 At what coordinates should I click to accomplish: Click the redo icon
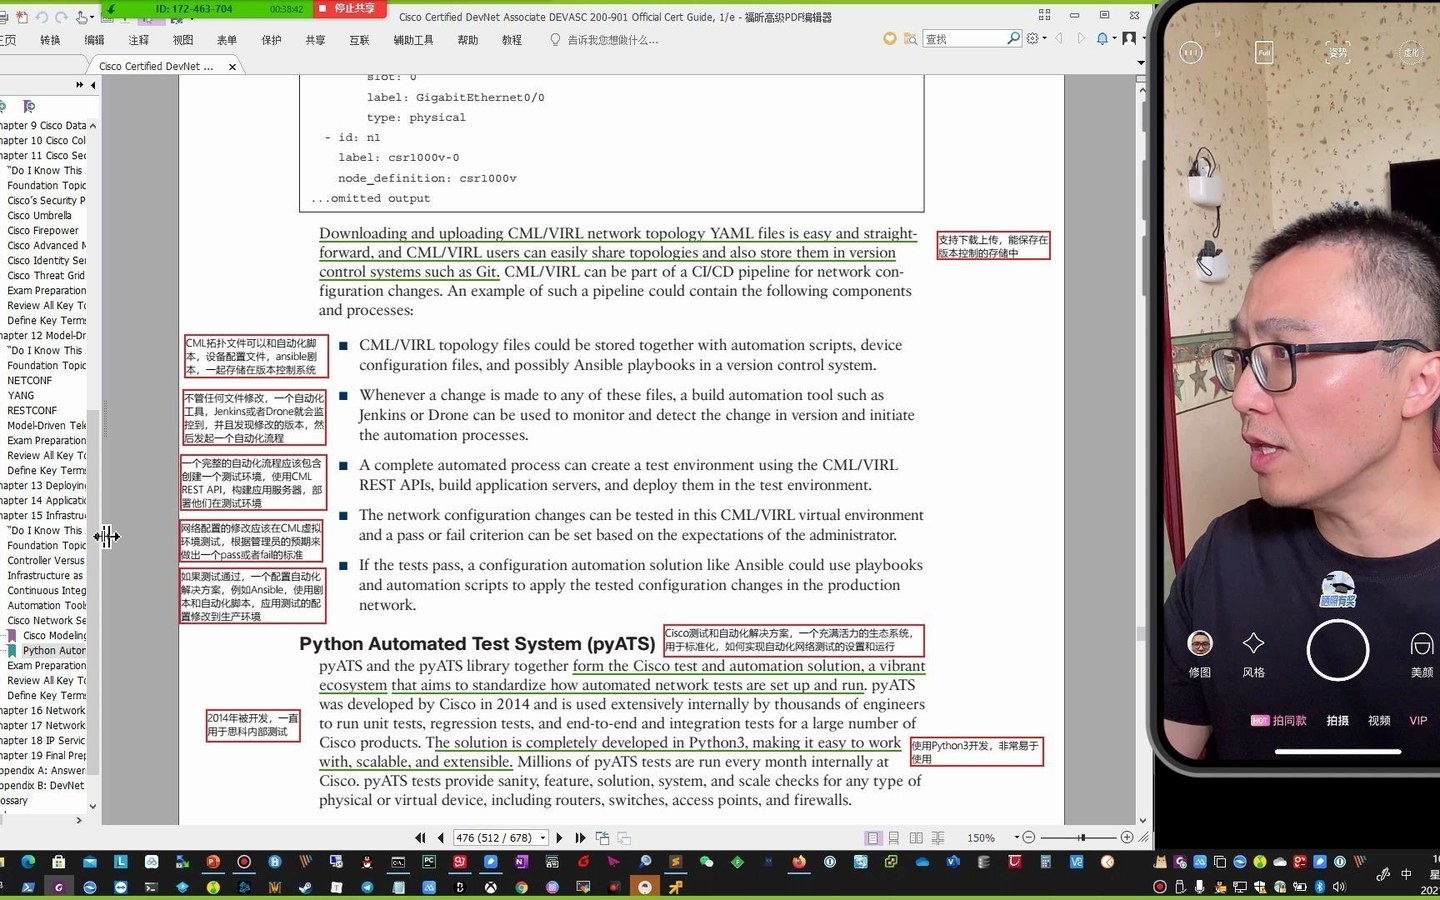click(x=61, y=17)
